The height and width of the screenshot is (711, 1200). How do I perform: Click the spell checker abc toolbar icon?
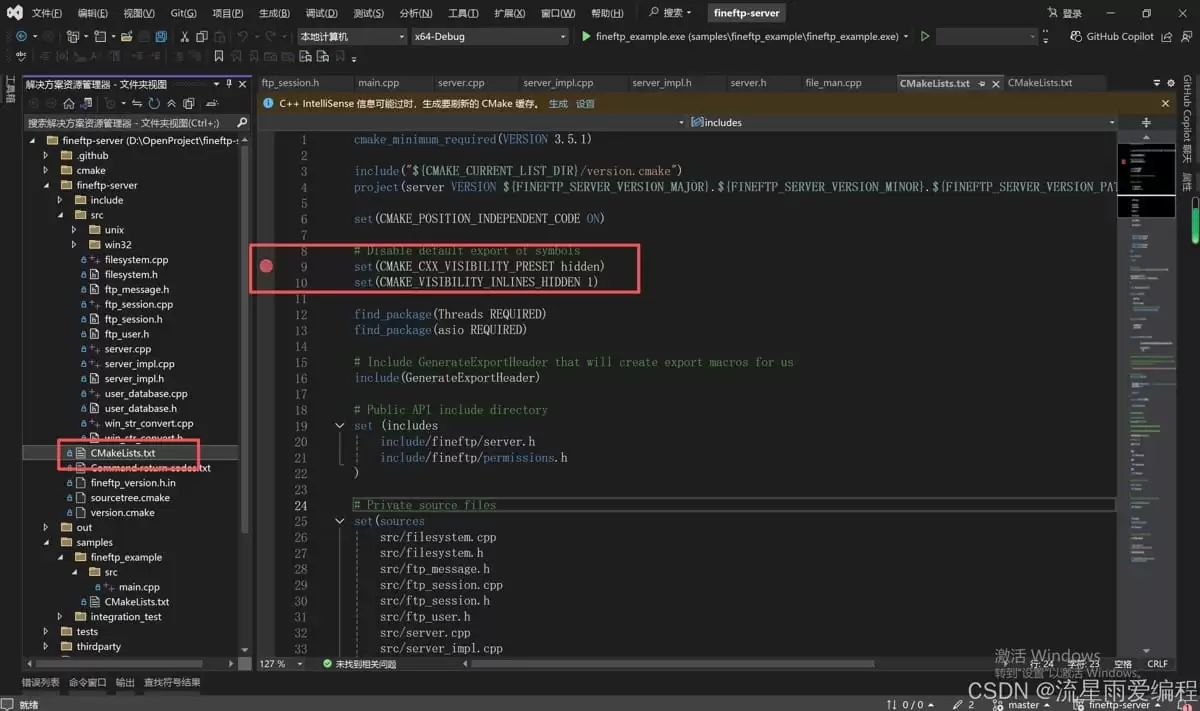pyautogui.click(x=21, y=56)
